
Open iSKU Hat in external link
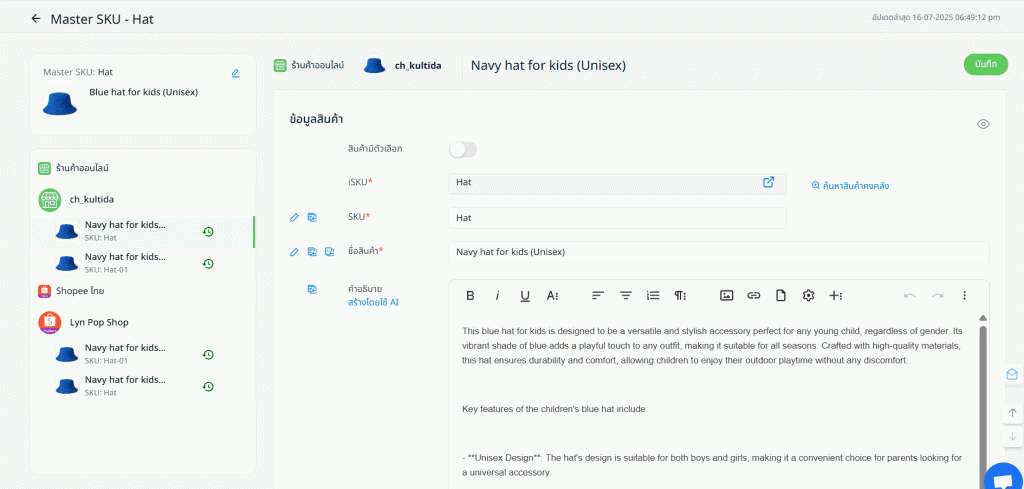tap(768, 182)
